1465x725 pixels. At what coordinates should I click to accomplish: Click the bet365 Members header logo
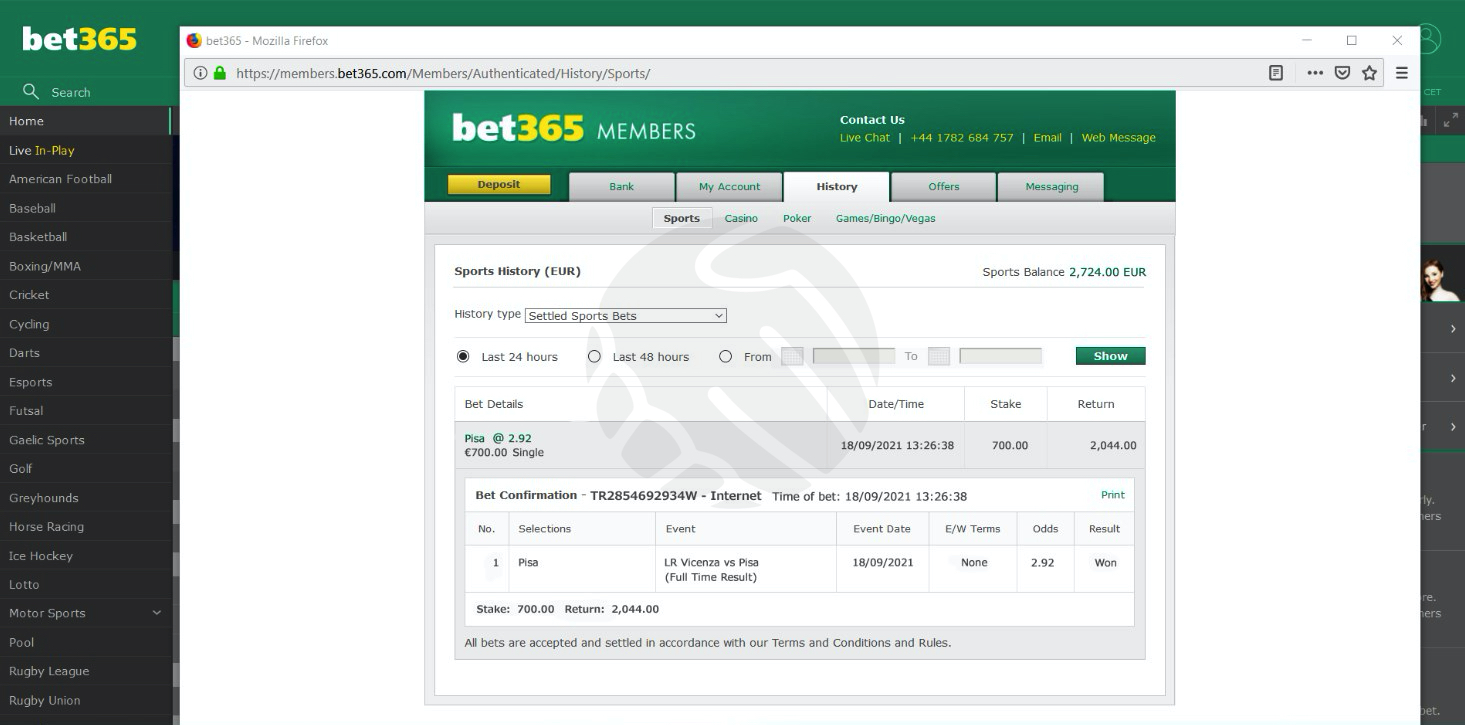pyautogui.click(x=574, y=129)
